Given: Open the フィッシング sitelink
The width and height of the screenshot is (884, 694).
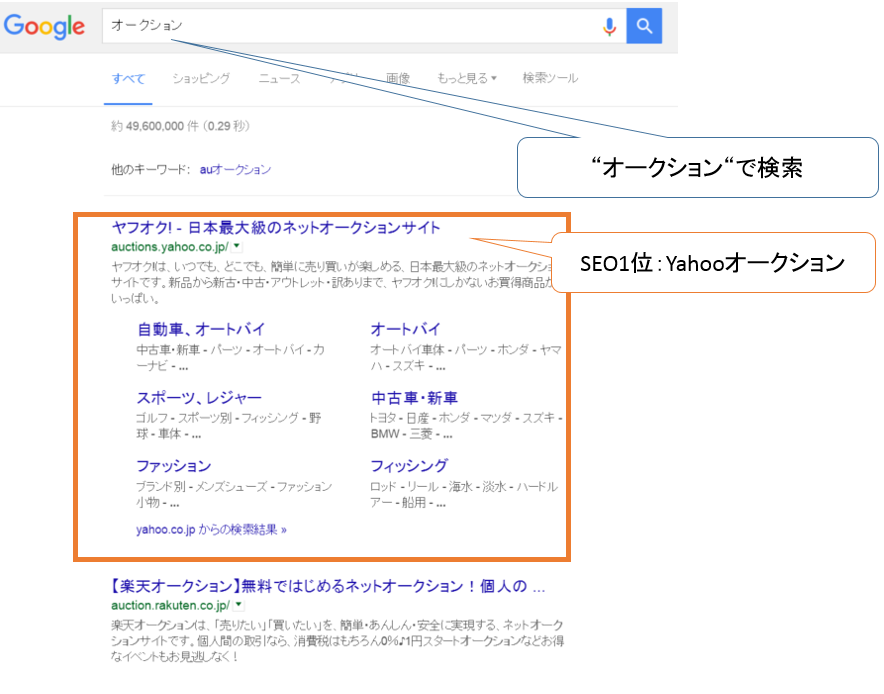Looking at the screenshot, I should click(409, 466).
